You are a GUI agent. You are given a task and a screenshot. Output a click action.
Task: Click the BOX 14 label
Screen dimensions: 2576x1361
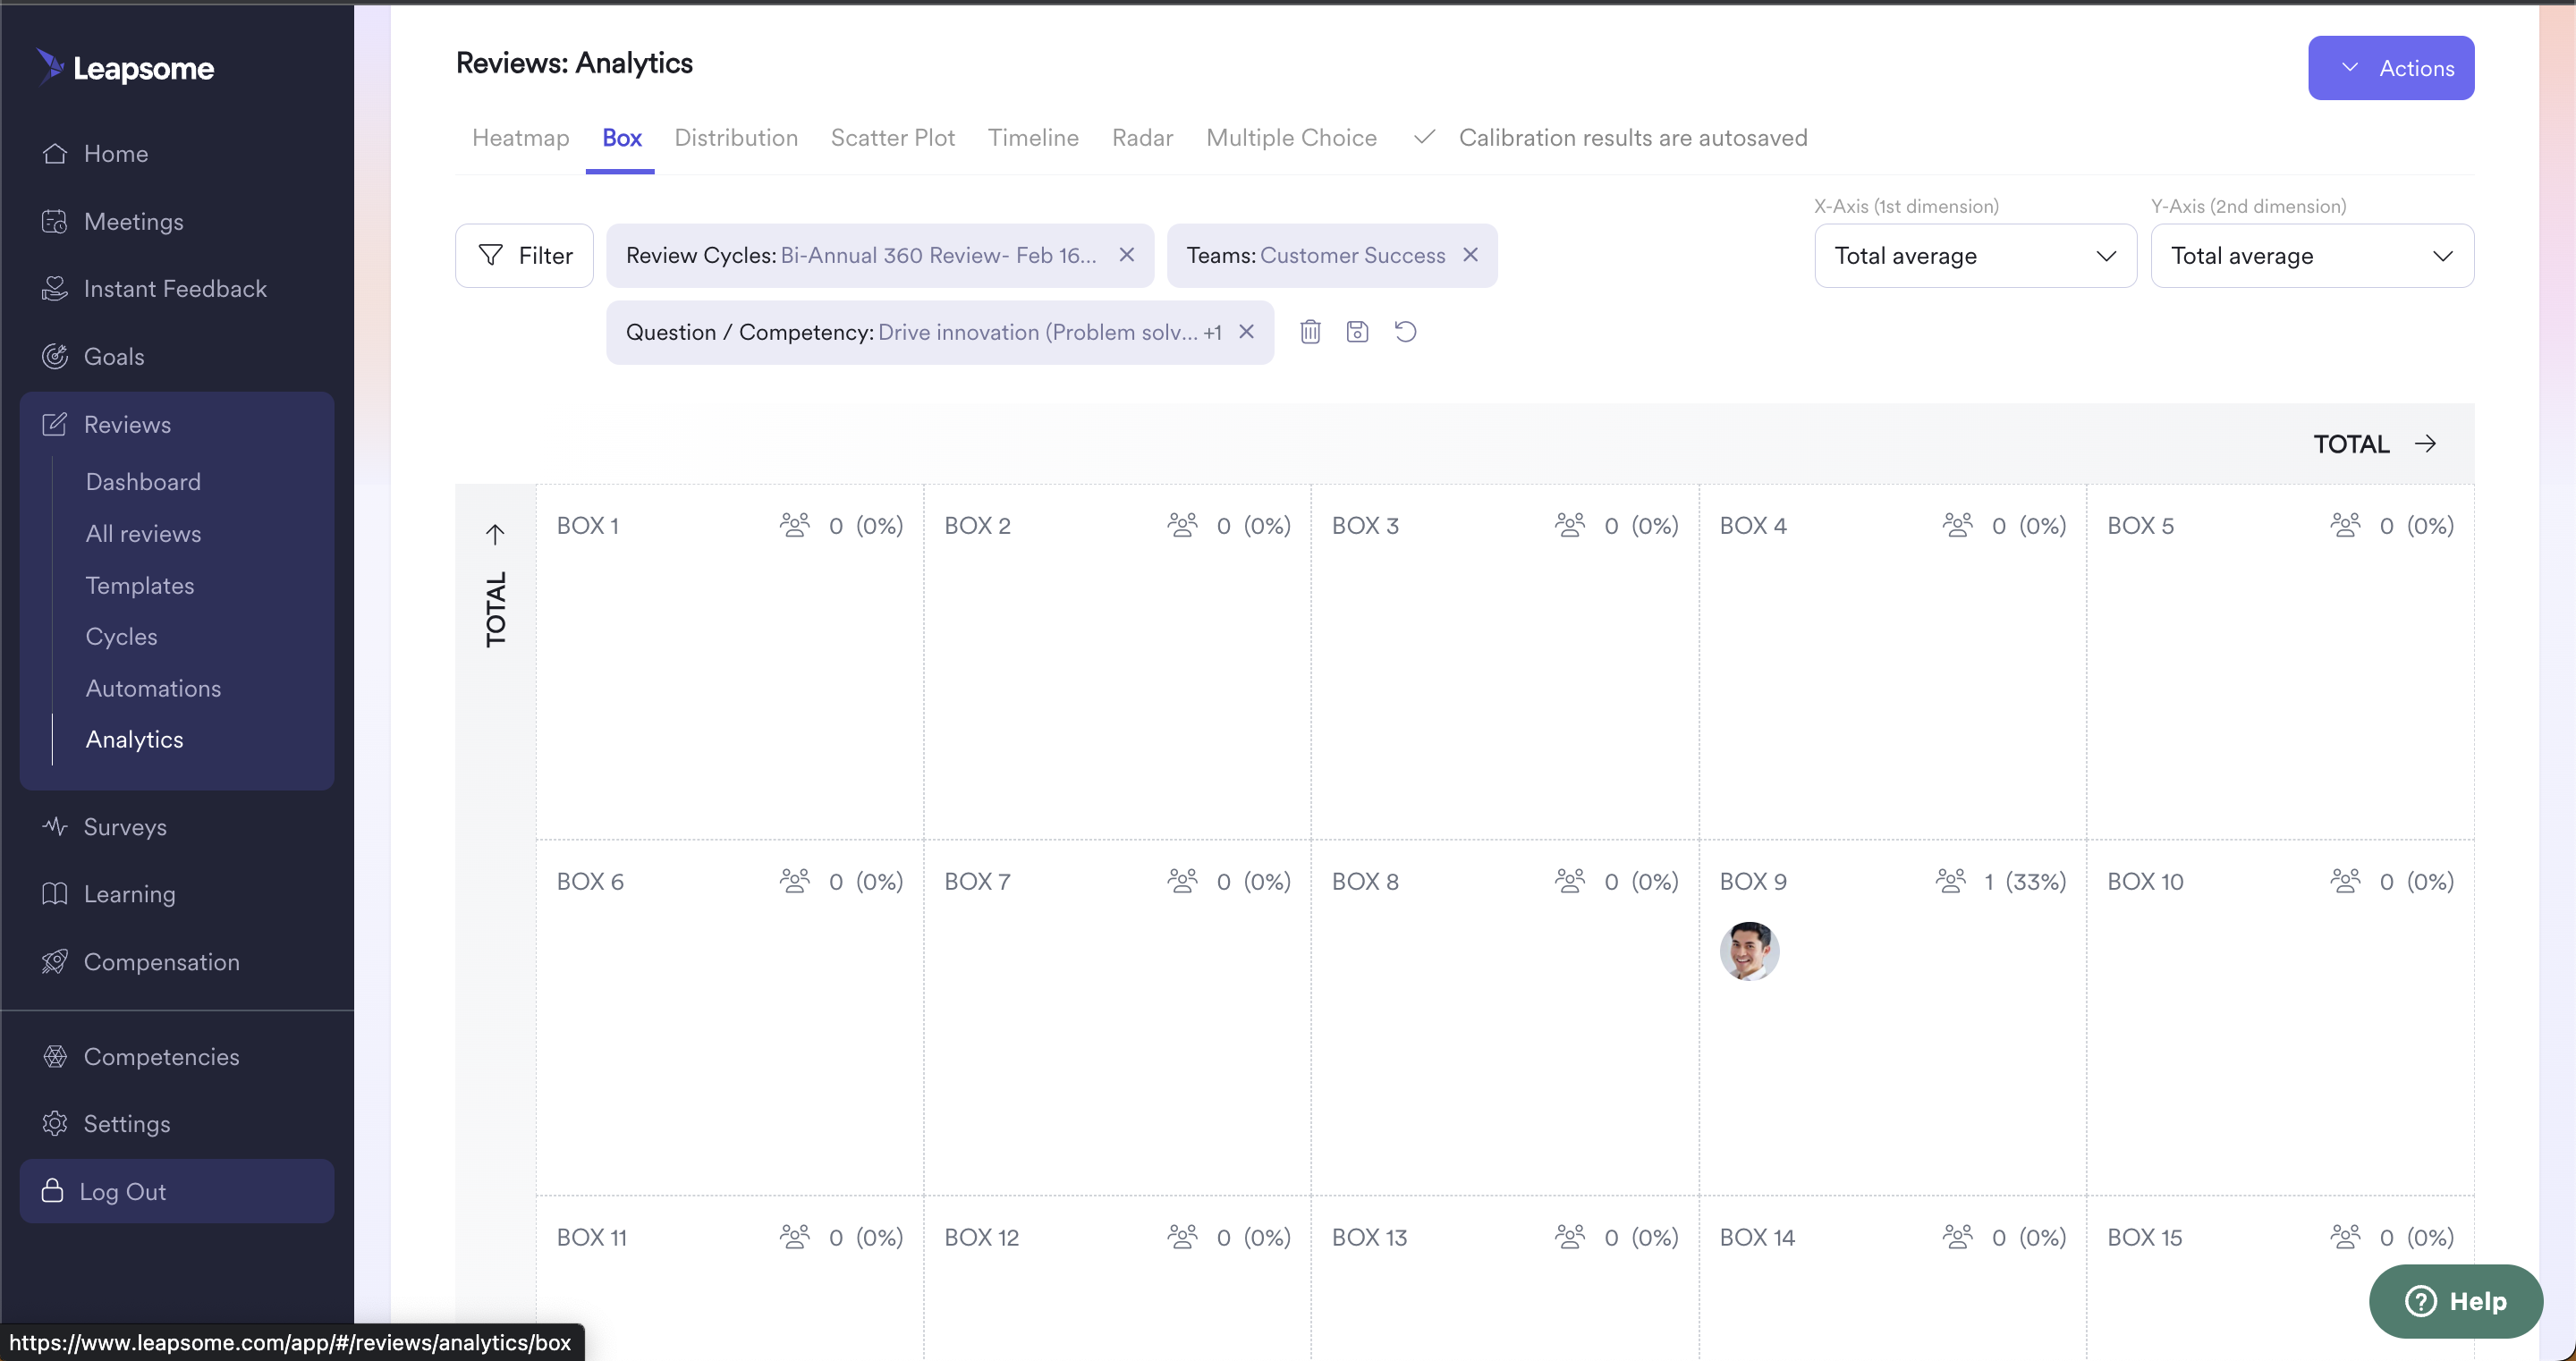(1757, 1237)
